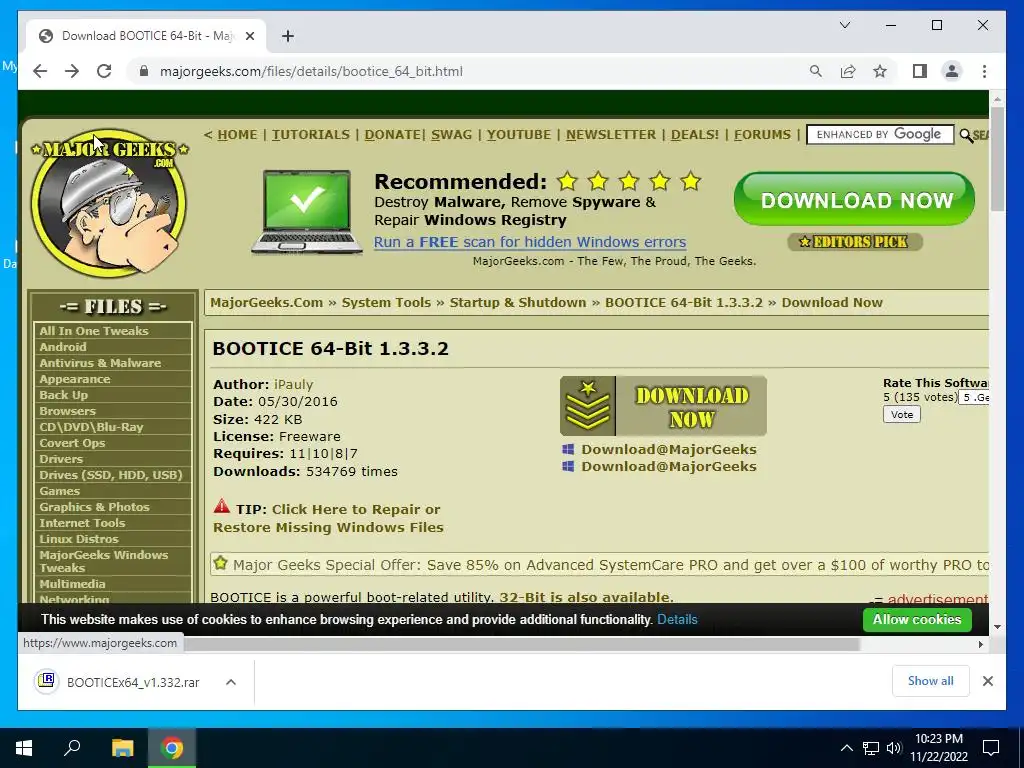Open the NEWSLETTER menu link
Screen dimensions: 1024x768
pyautogui.click(x=611, y=135)
